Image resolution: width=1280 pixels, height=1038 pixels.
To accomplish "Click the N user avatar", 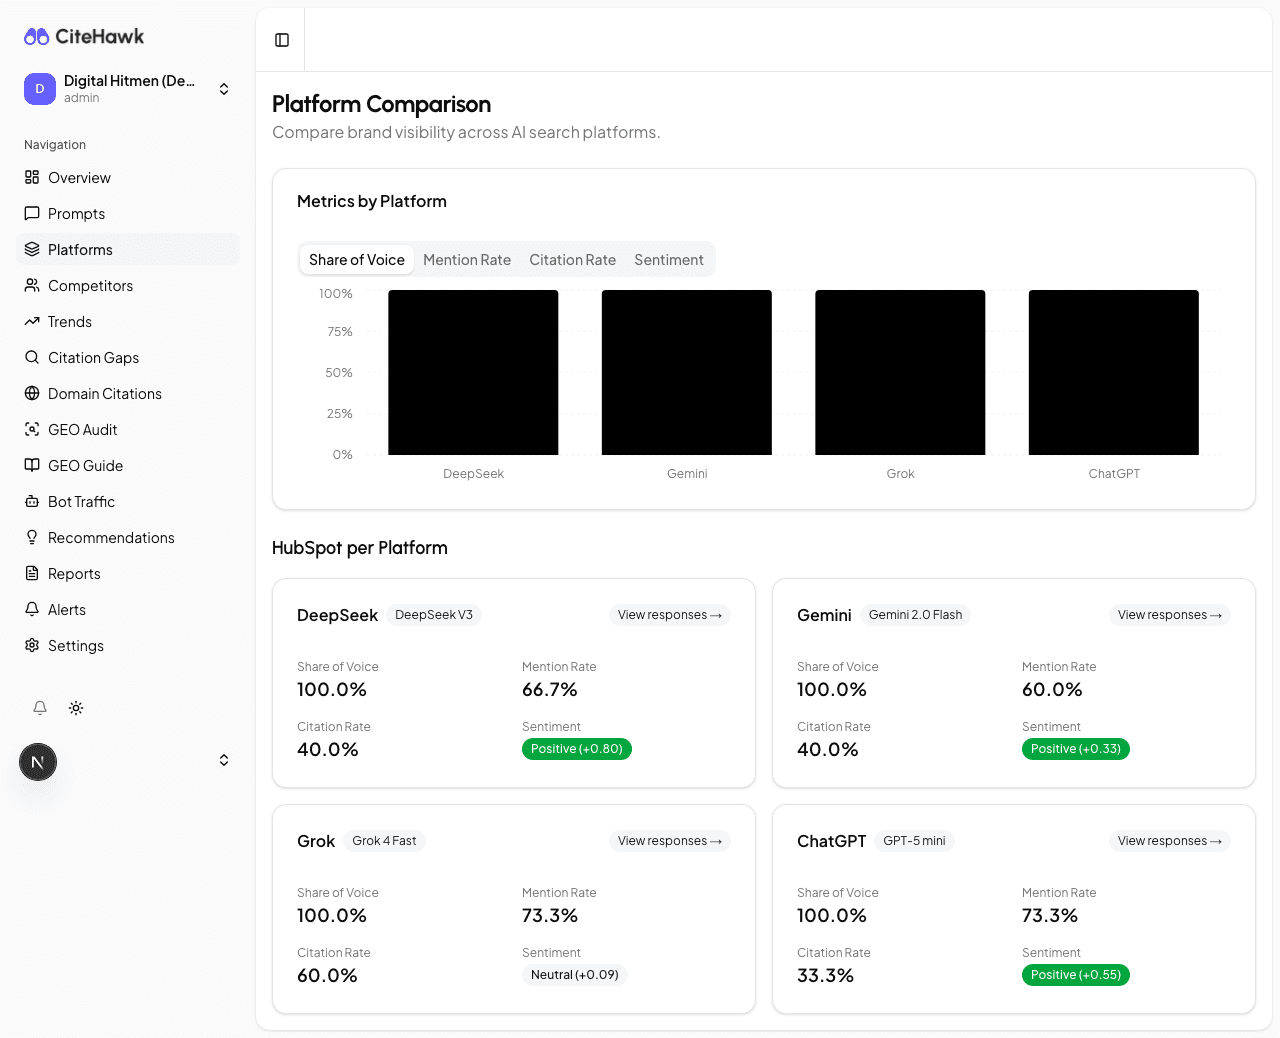I will (x=38, y=762).
